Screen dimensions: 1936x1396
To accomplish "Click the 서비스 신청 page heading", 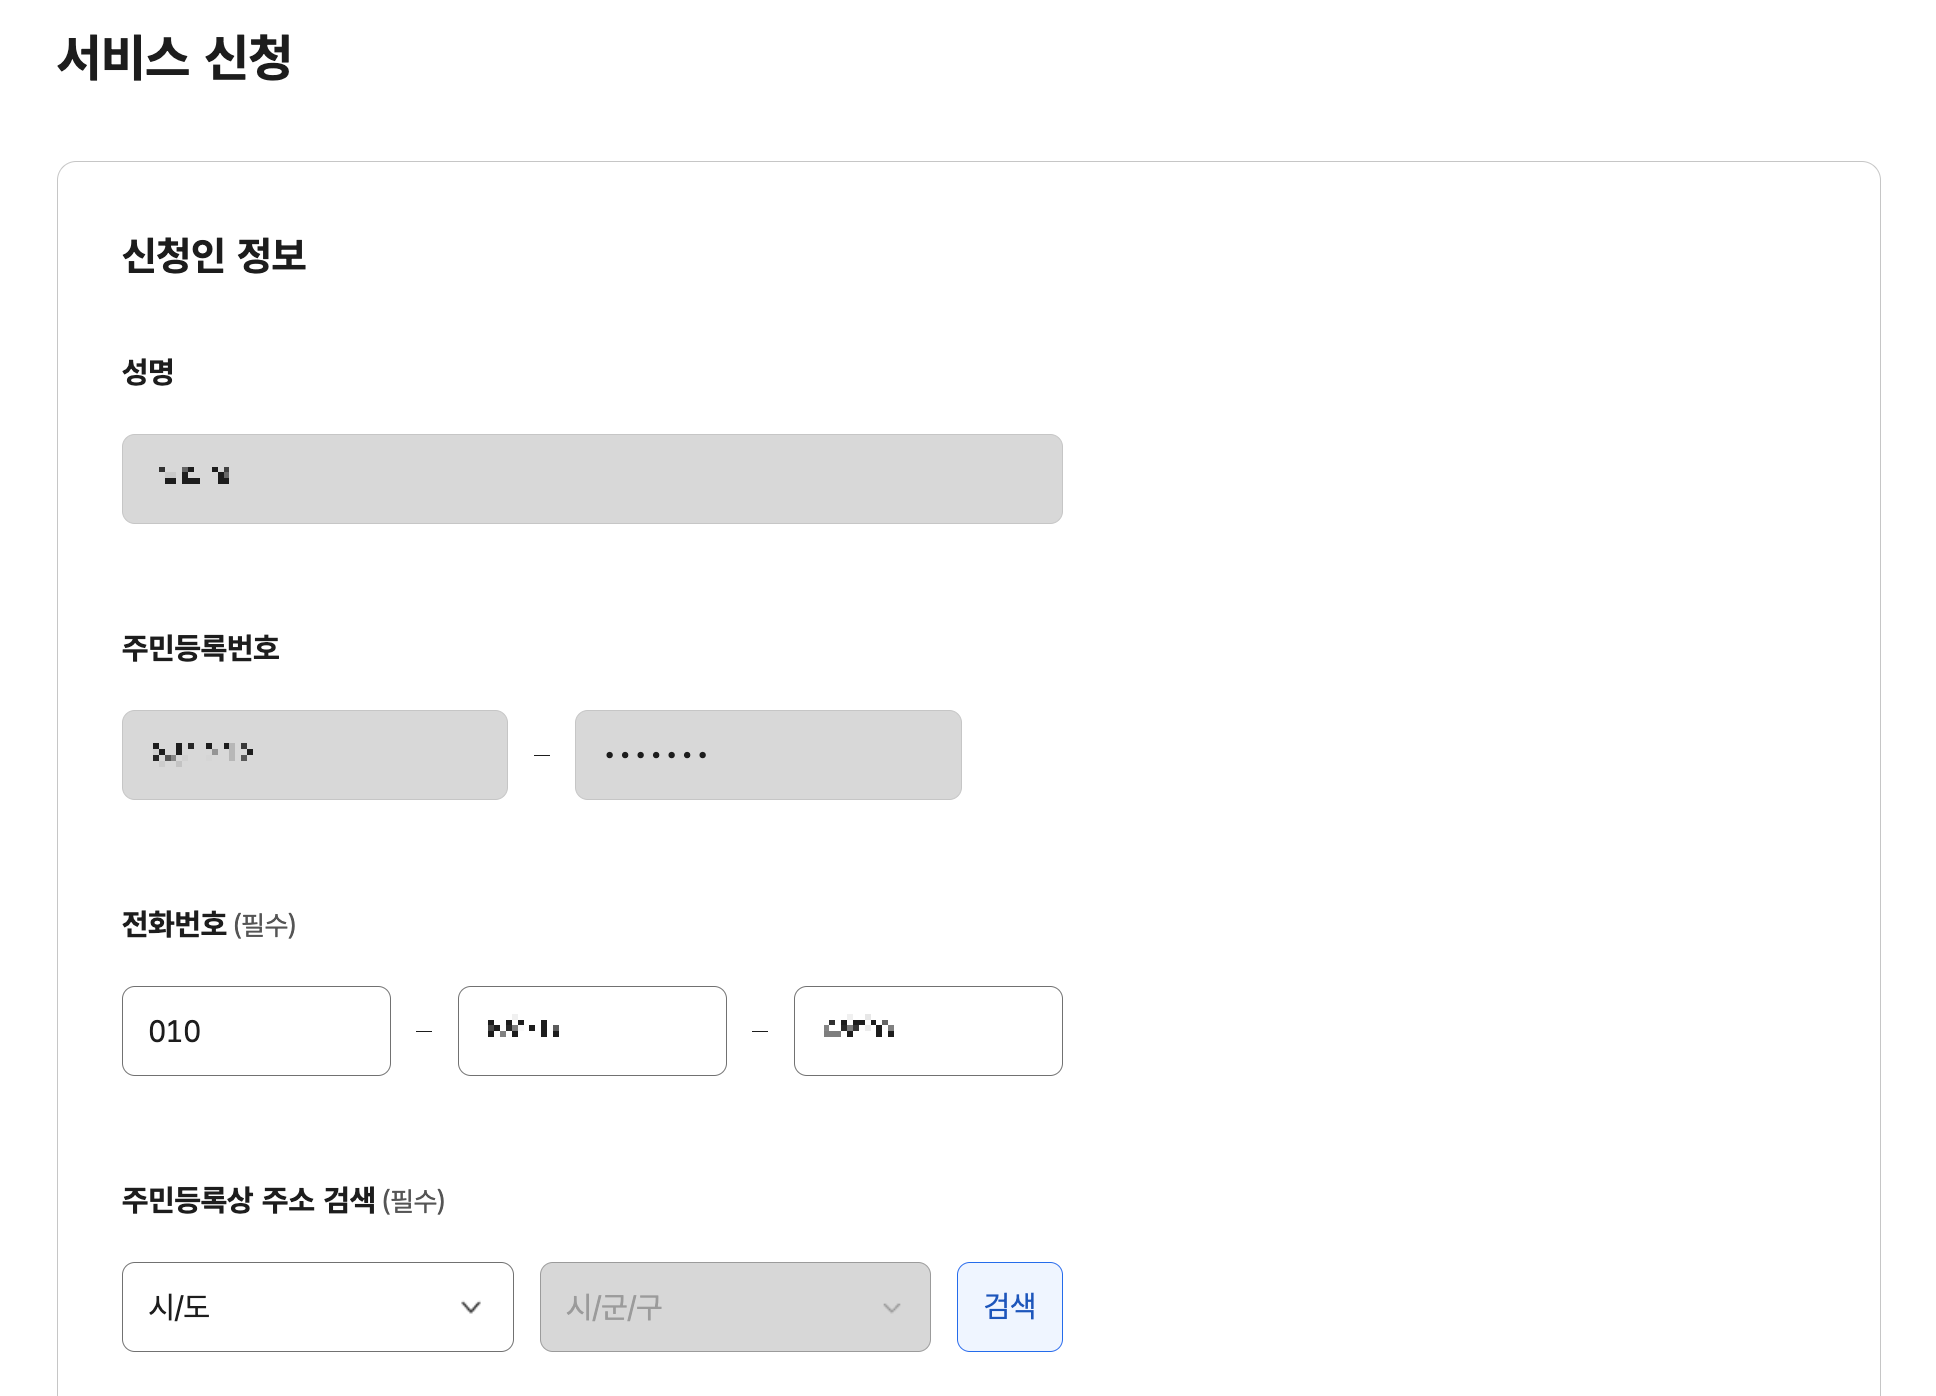I will click(175, 57).
